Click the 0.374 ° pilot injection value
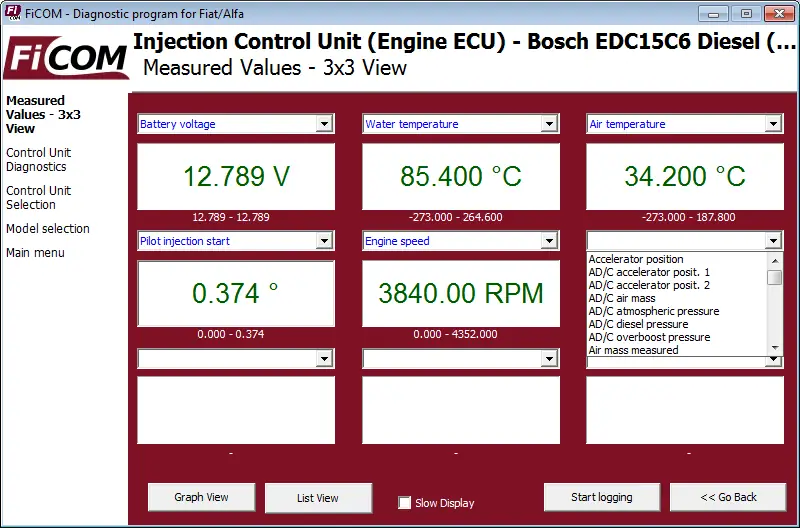This screenshot has height=528, width=800. [235, 293]
